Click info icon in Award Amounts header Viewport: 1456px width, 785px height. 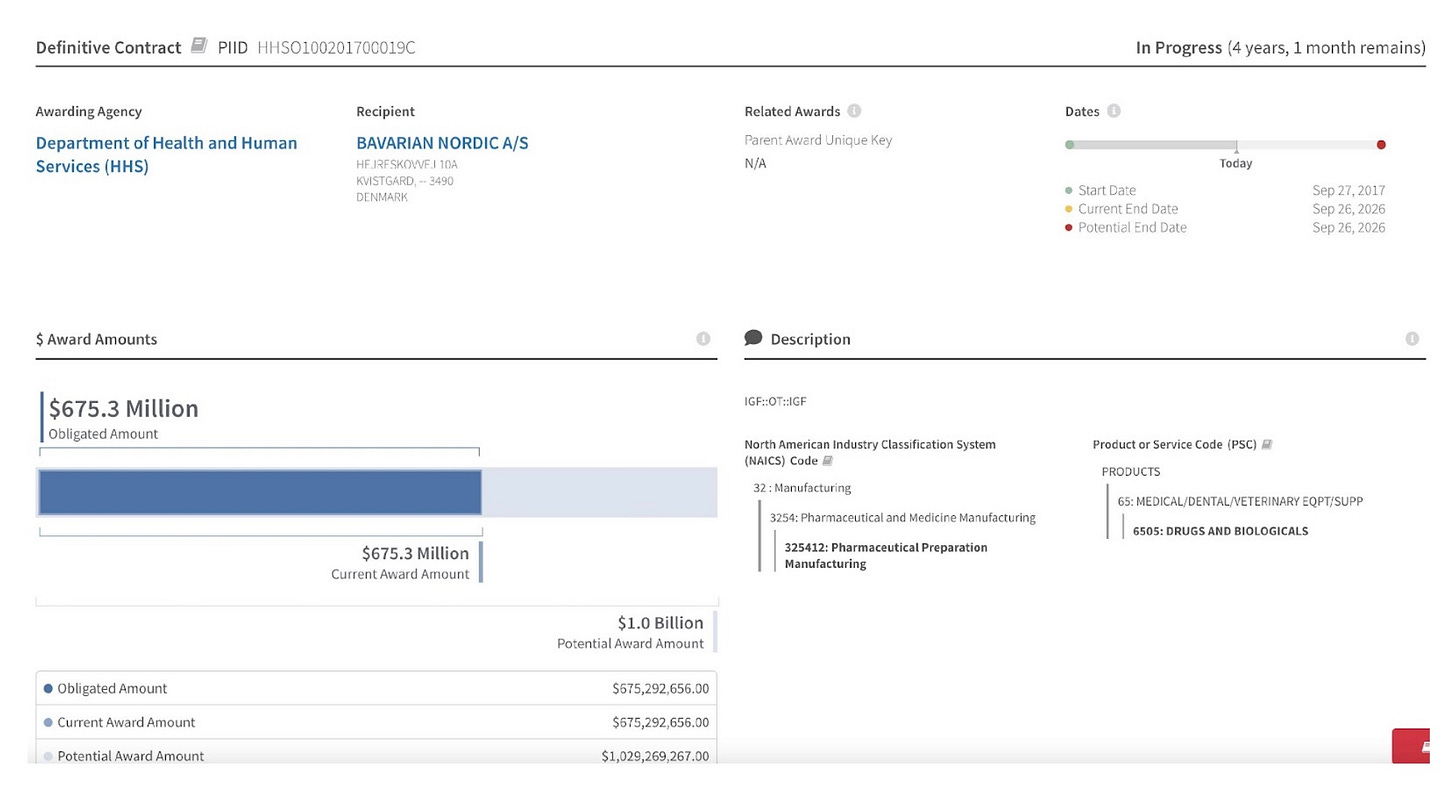[x=703, y=339]
